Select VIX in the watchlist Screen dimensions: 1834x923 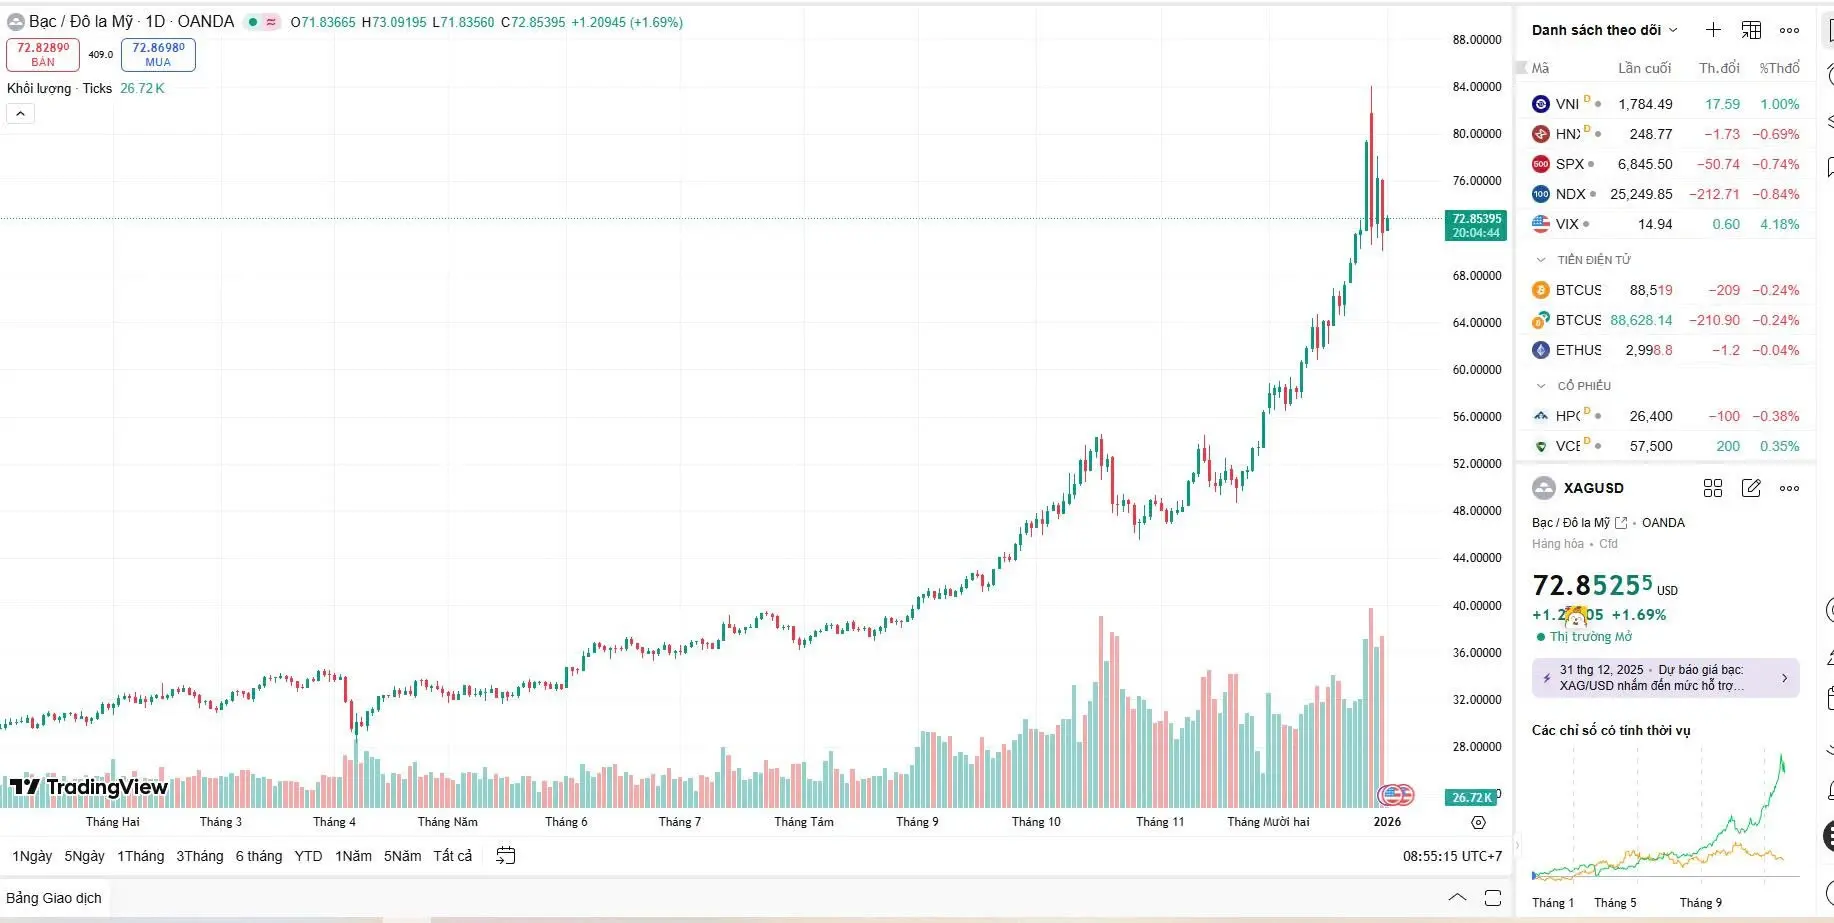click(1567, 224)
